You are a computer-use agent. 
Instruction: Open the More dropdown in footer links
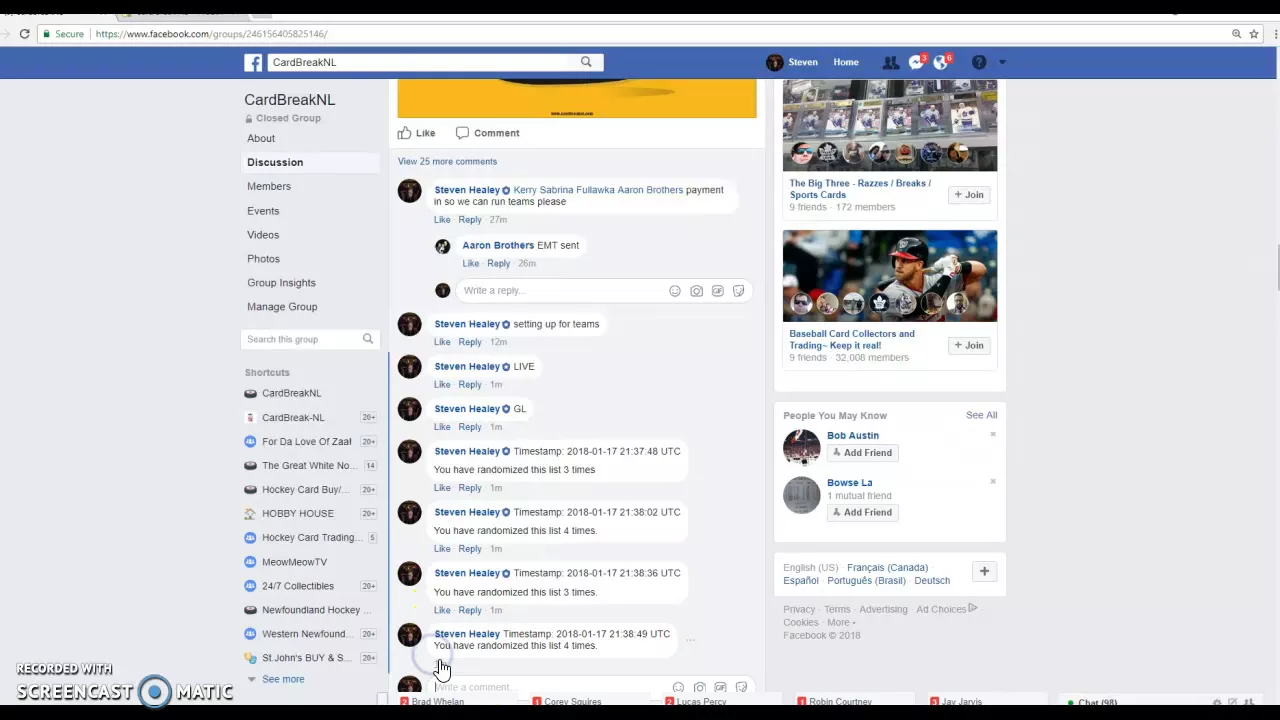point(841,622)
